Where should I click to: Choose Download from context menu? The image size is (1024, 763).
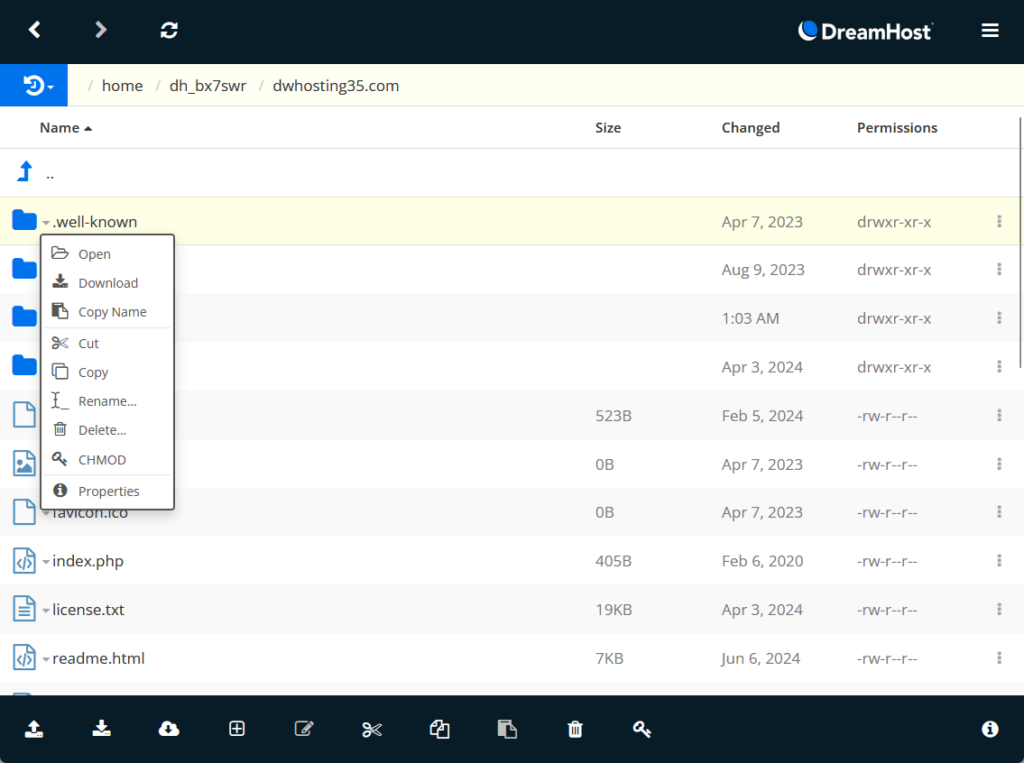[107, 282]
